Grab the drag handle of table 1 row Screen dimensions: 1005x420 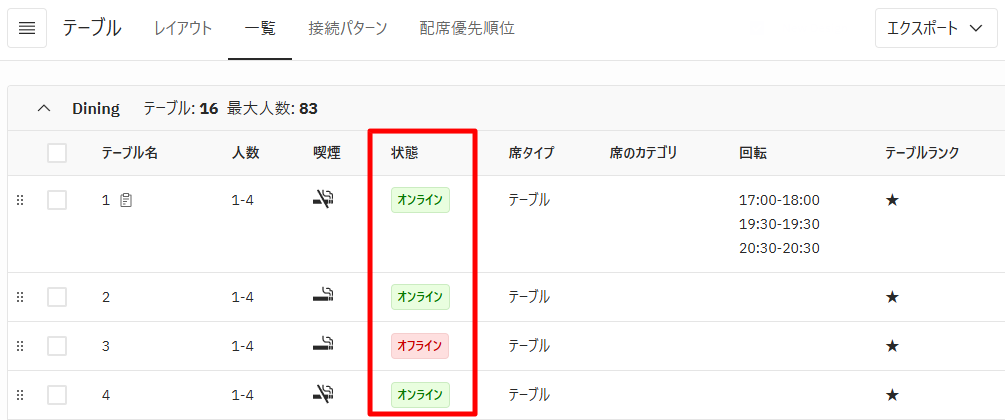[20, 200]
